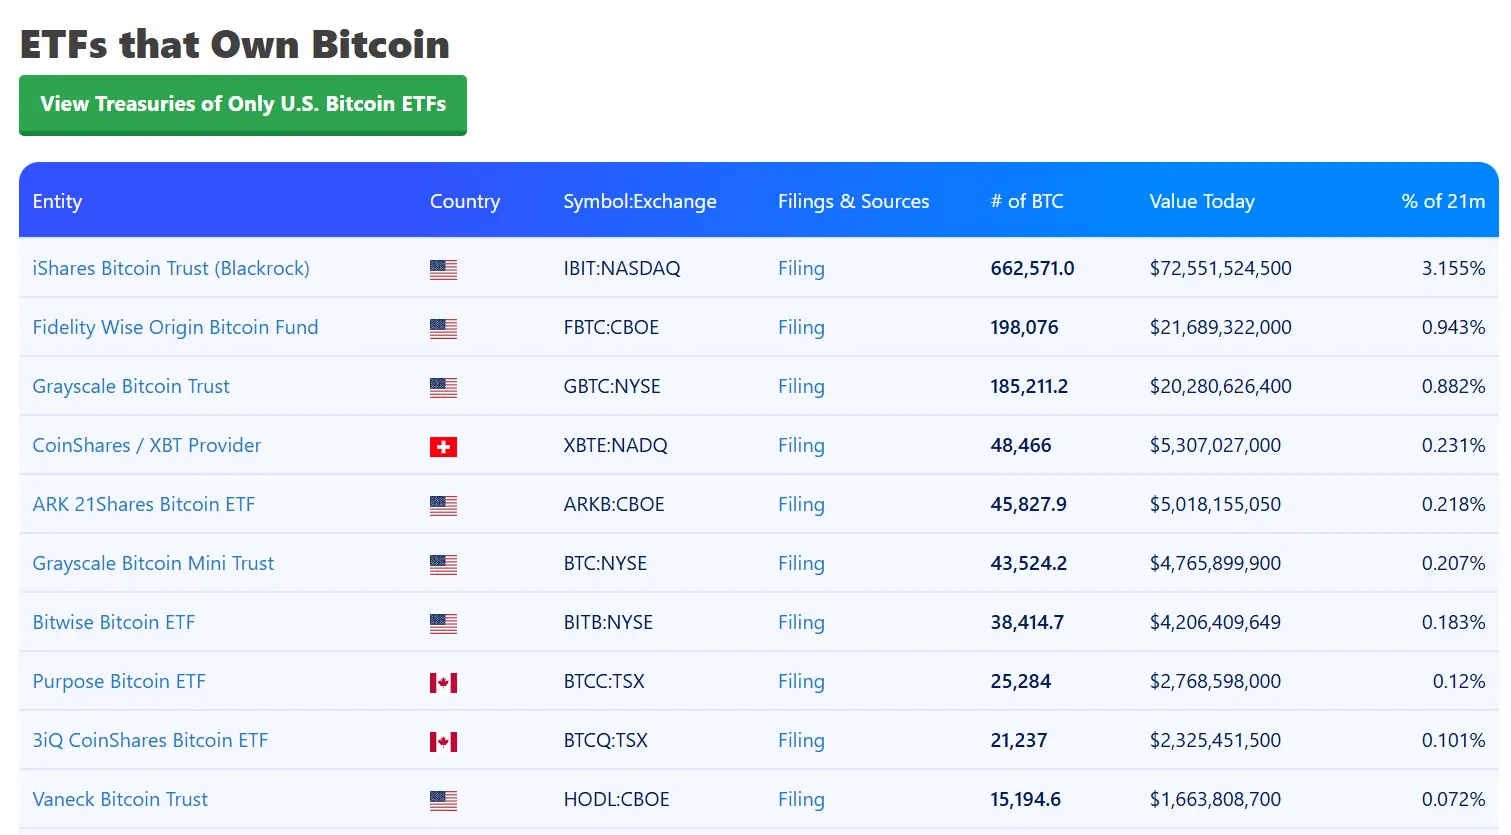
Task: Click the 25,284 BTC value
Action: pos(1021,681)
